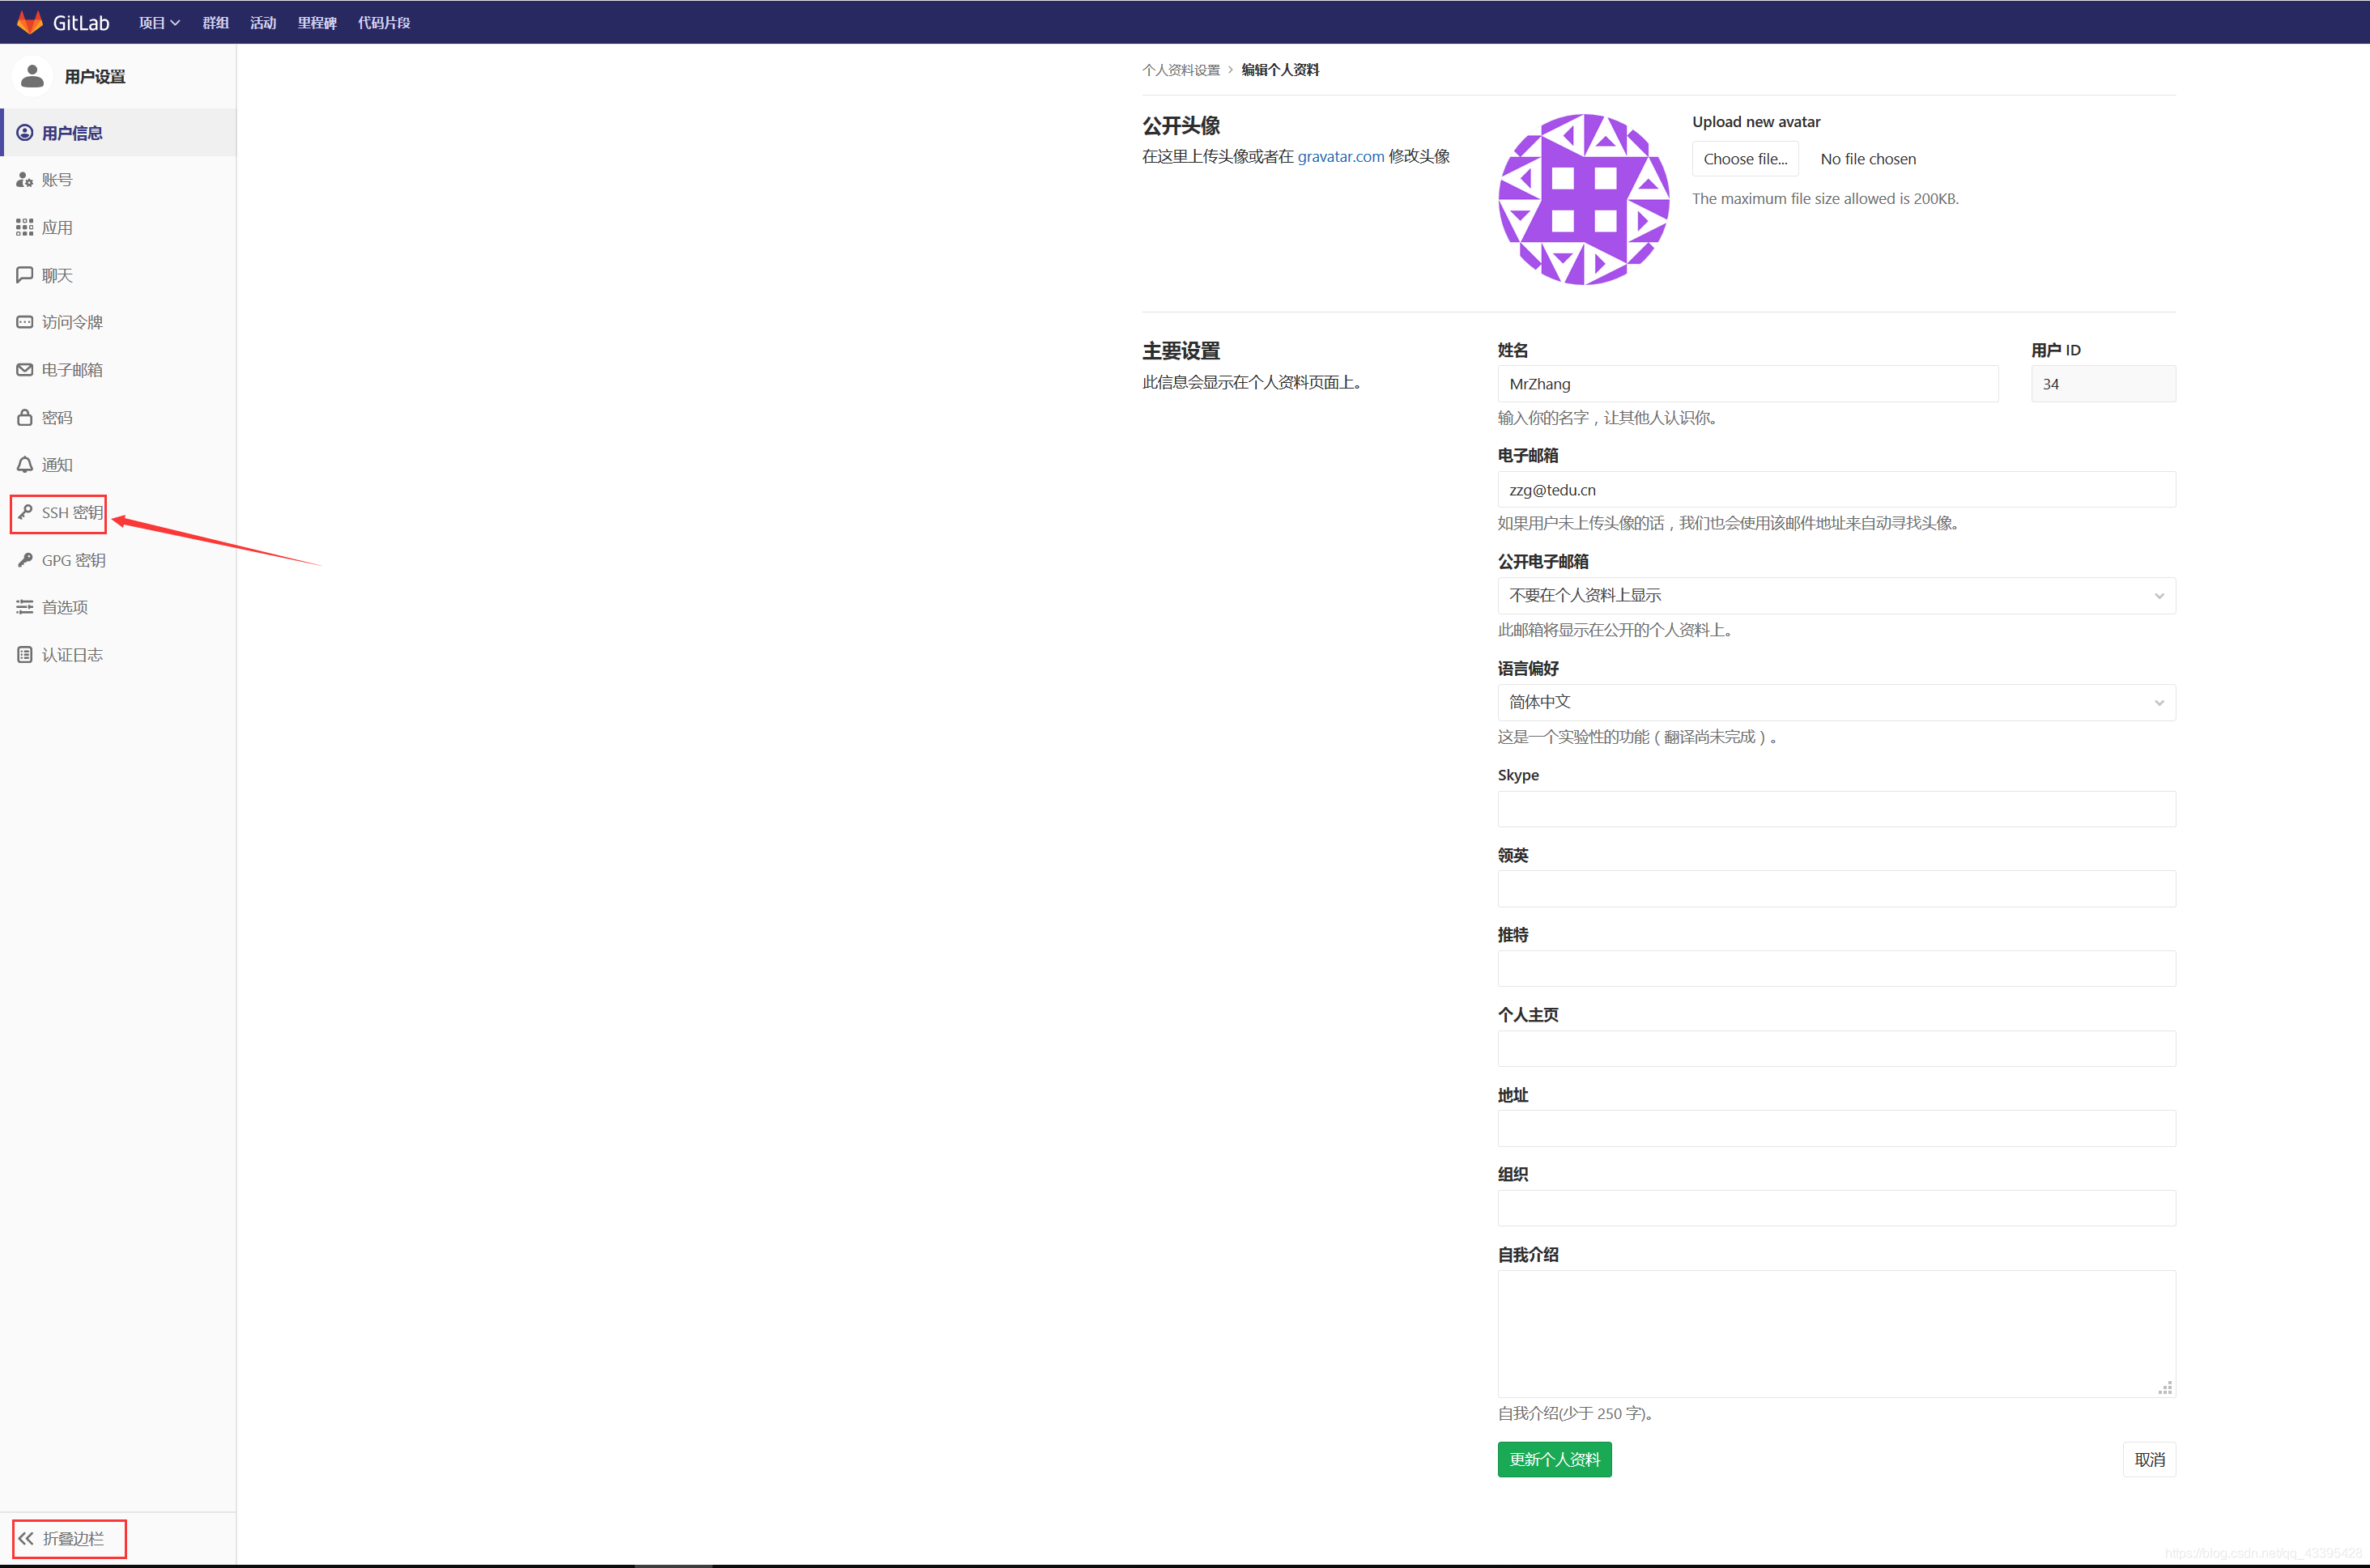Select 密码 in the sidebar menu

118,418
